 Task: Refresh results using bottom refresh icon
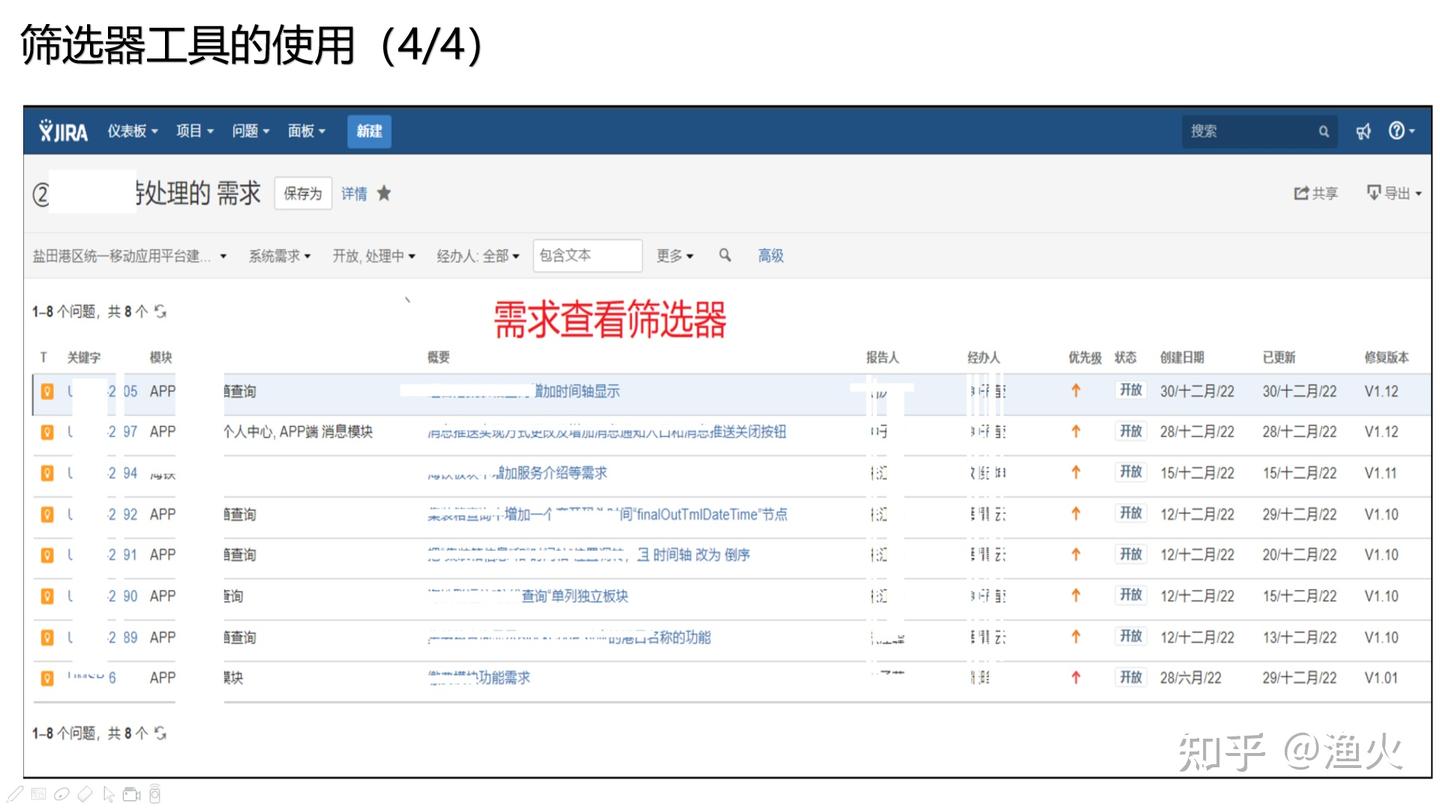point(161,734)
